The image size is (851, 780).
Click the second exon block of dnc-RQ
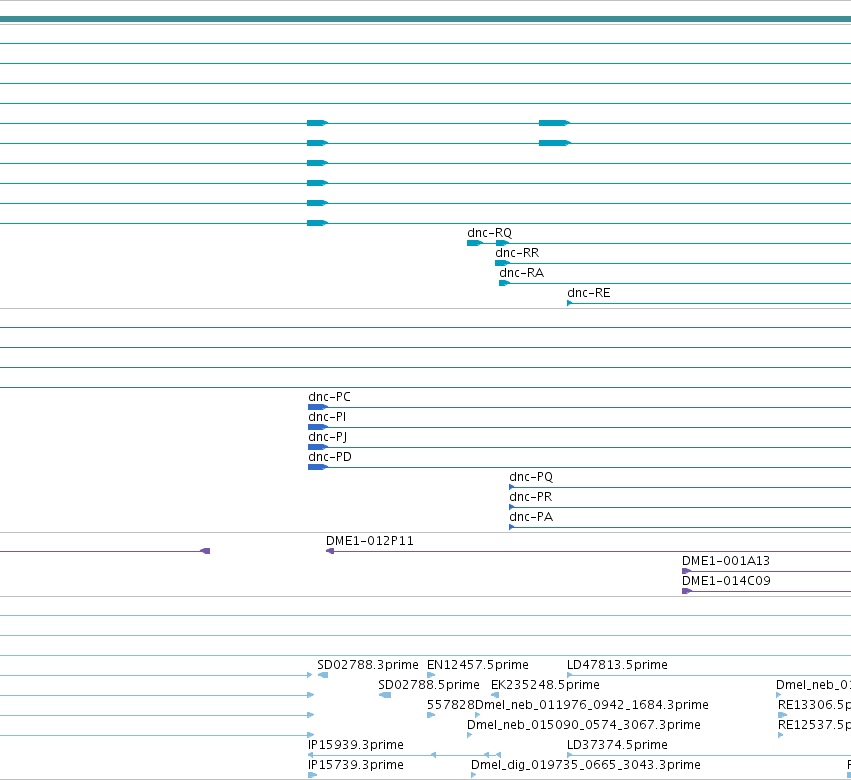tap(502, 243)
